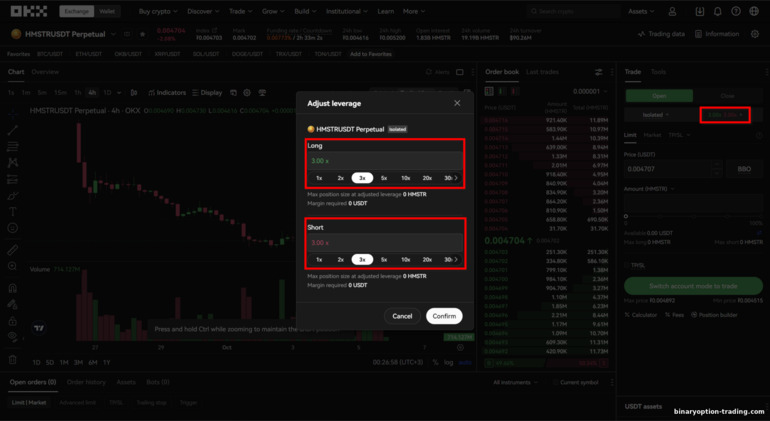Select the text annotation tool
Viewport: 770px width, 421px height.
pyautogui.click(x=13, y=212)
